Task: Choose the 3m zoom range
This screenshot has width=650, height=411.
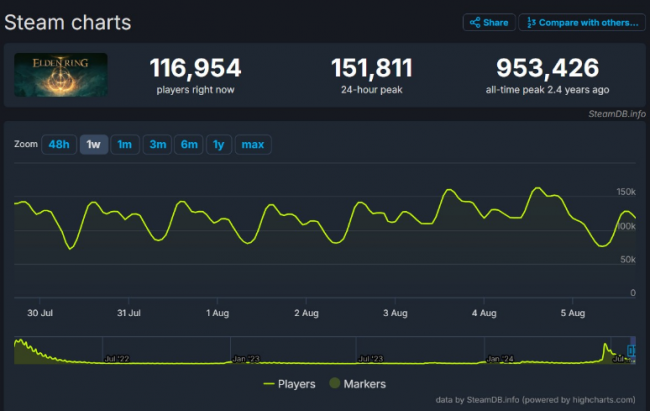Action: (x=157, y=145)
